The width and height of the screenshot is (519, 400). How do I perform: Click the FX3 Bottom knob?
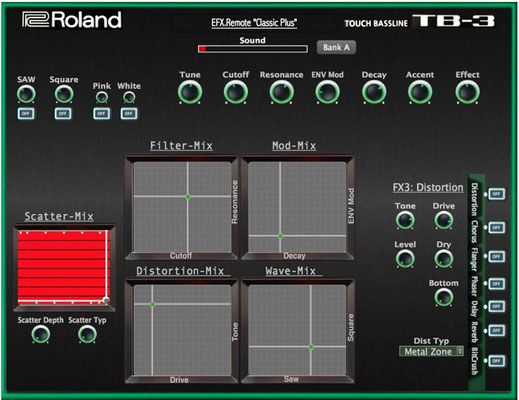[x=444, y=297]
